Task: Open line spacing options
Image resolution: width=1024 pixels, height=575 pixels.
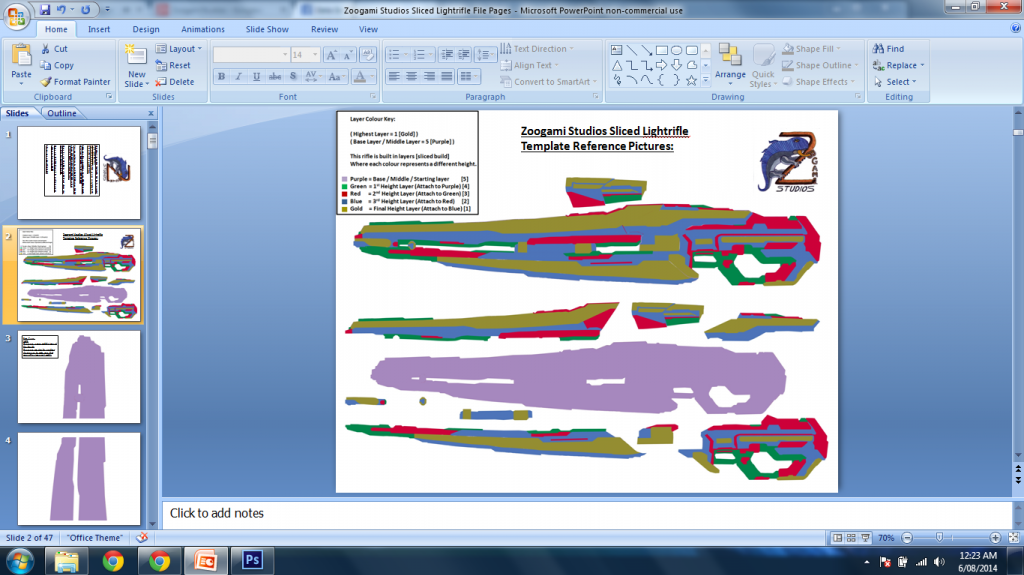Action: 485,55
